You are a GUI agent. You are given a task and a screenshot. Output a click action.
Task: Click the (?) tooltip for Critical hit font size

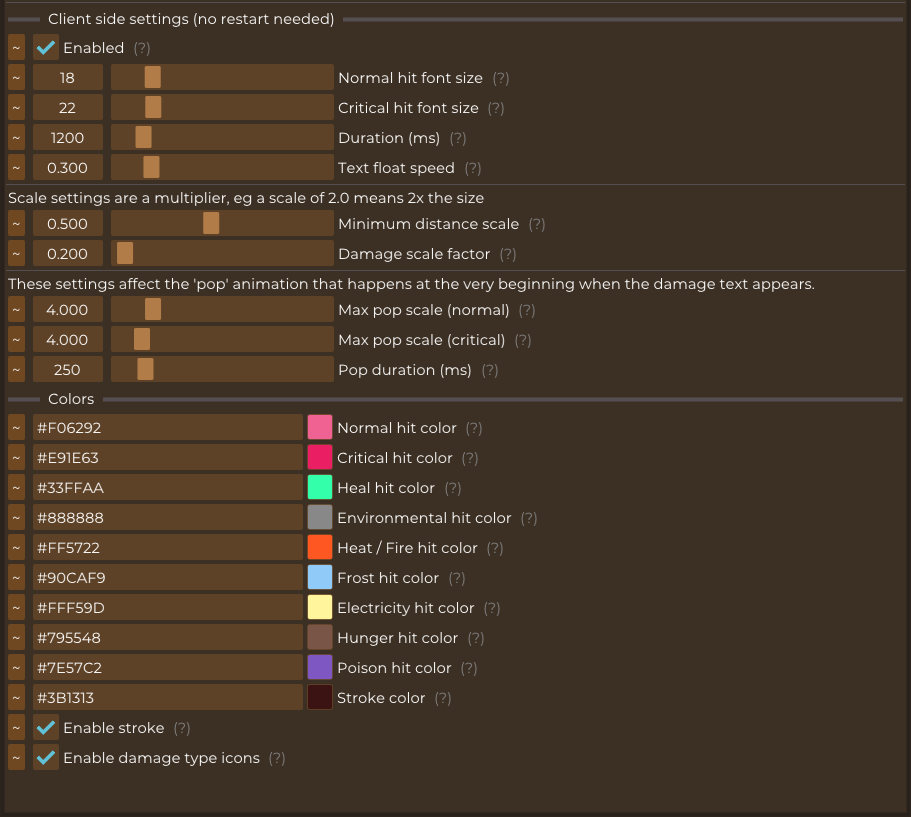coord(496,108)
